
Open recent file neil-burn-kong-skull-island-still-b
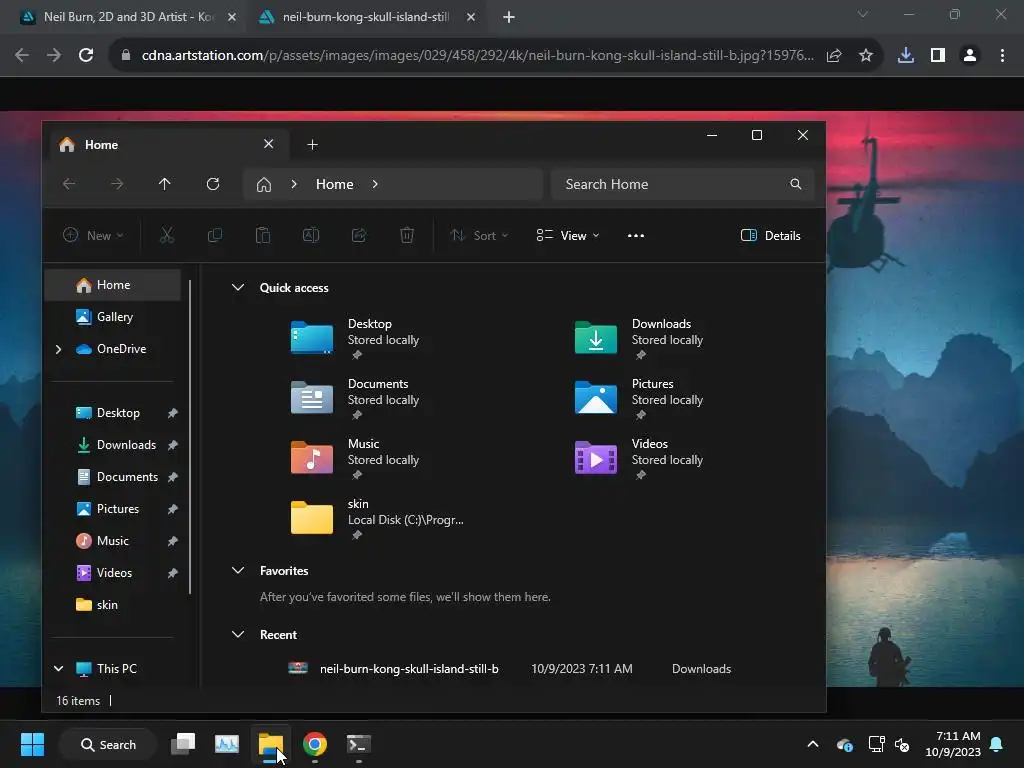point(509,669)
